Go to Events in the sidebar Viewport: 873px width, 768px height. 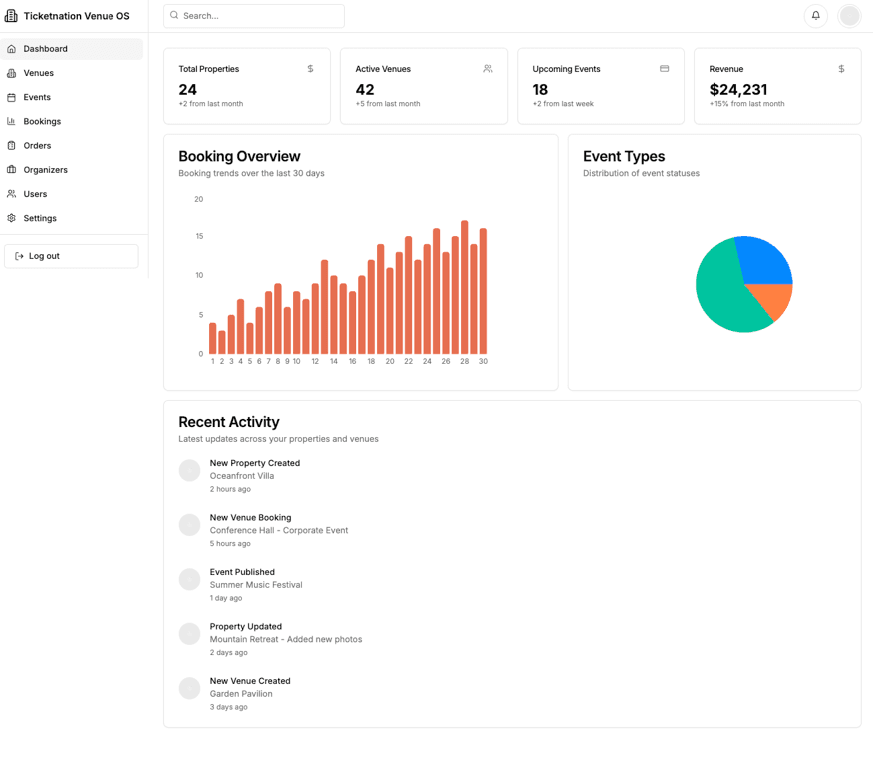click(37, 97)
